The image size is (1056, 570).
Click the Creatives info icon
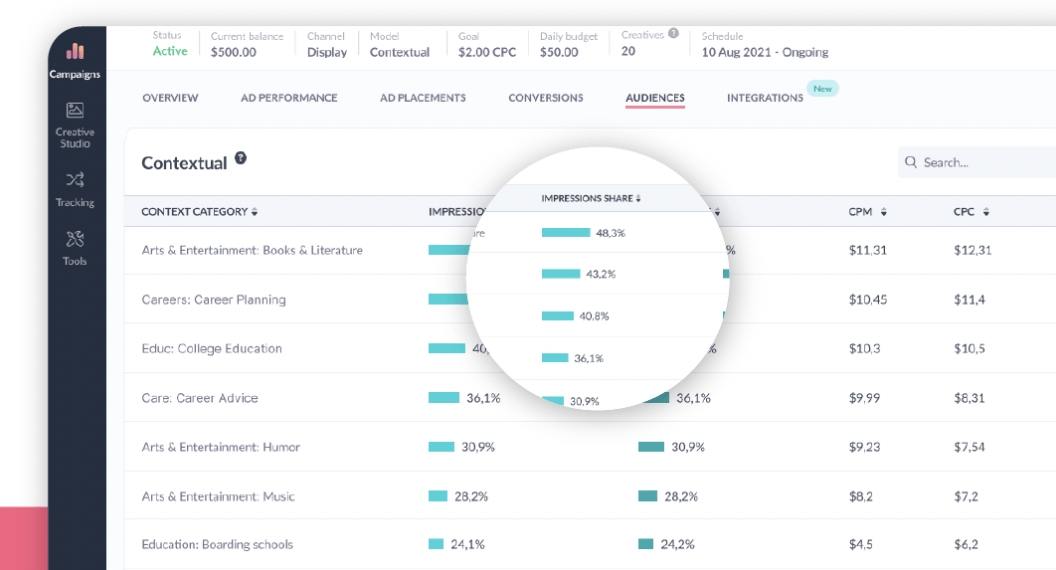674,34
